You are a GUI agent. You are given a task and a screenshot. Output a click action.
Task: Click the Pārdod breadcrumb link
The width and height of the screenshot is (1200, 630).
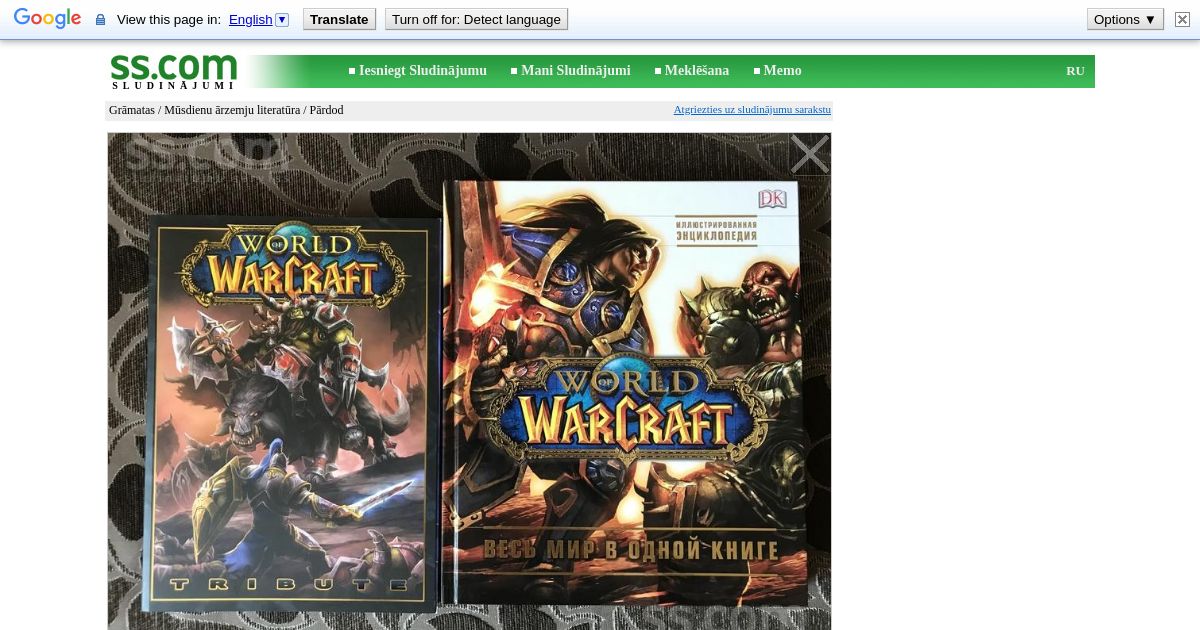pyautogui.click(x=326, y=110)
